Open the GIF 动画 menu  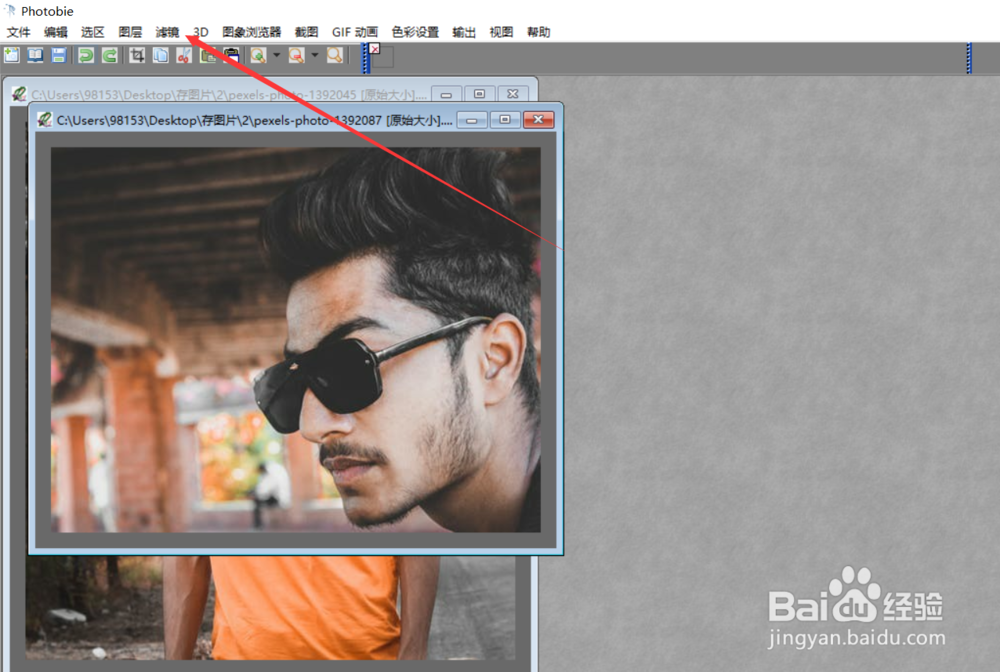[x=355, y=32]
